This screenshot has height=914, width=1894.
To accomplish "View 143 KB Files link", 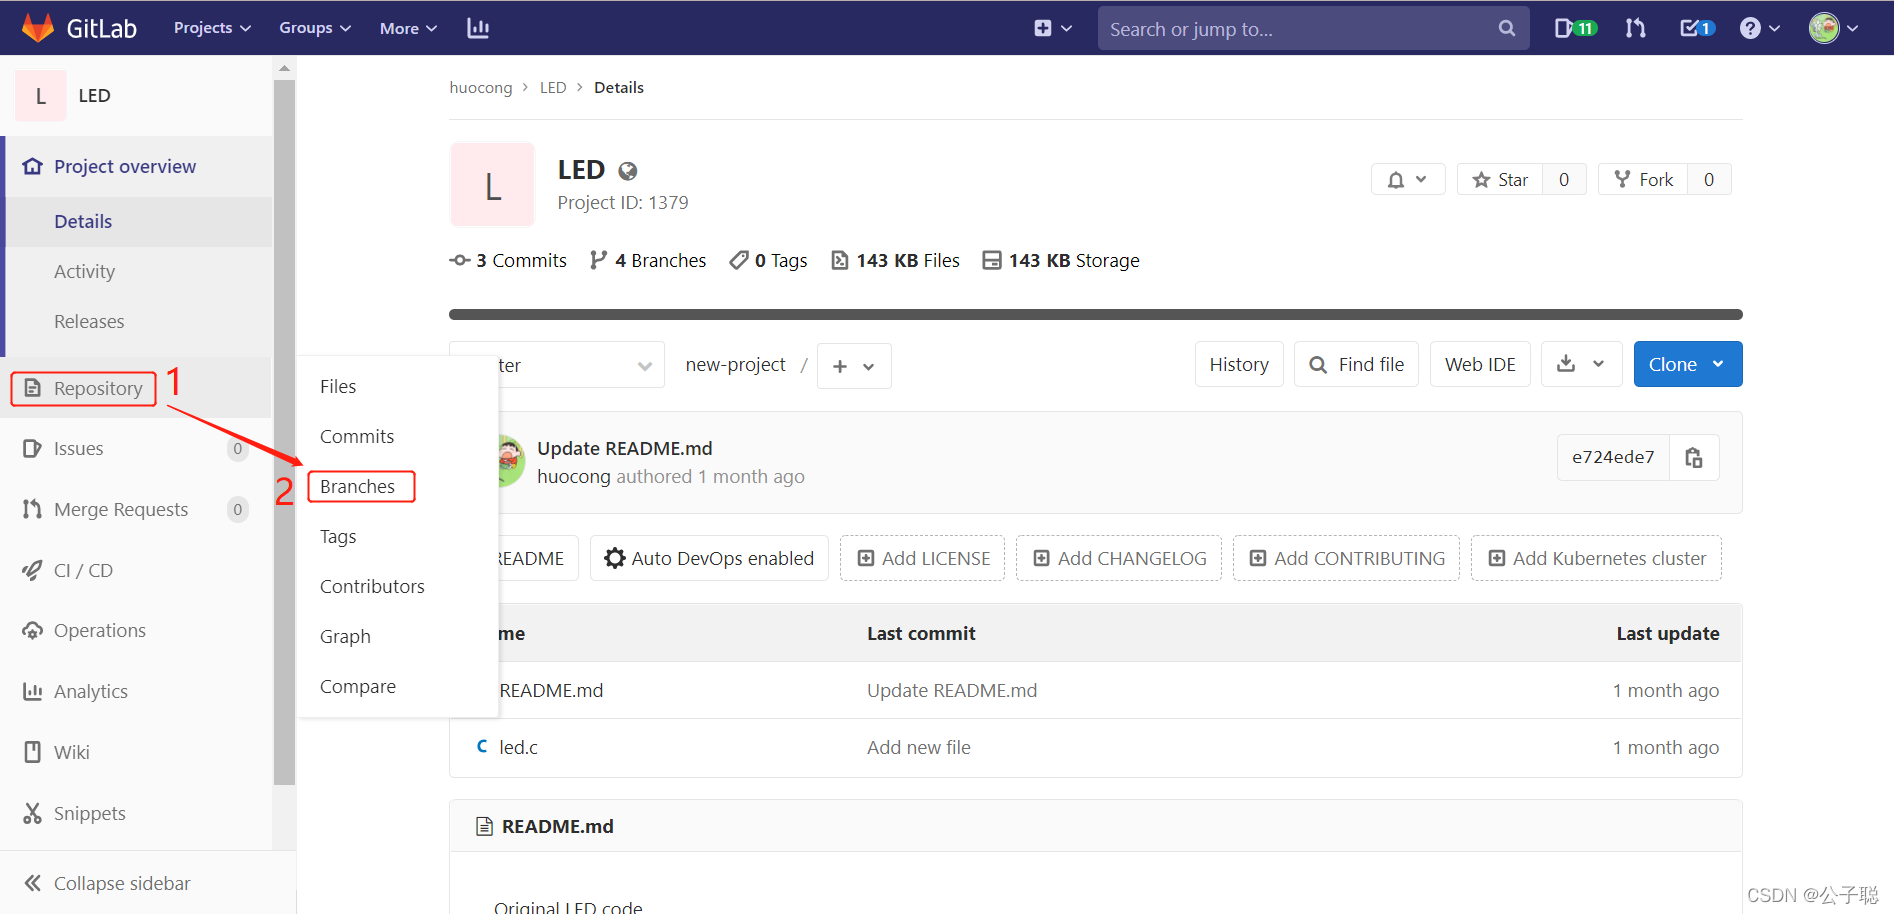I will pyautogui.click(x=896, y=260).
